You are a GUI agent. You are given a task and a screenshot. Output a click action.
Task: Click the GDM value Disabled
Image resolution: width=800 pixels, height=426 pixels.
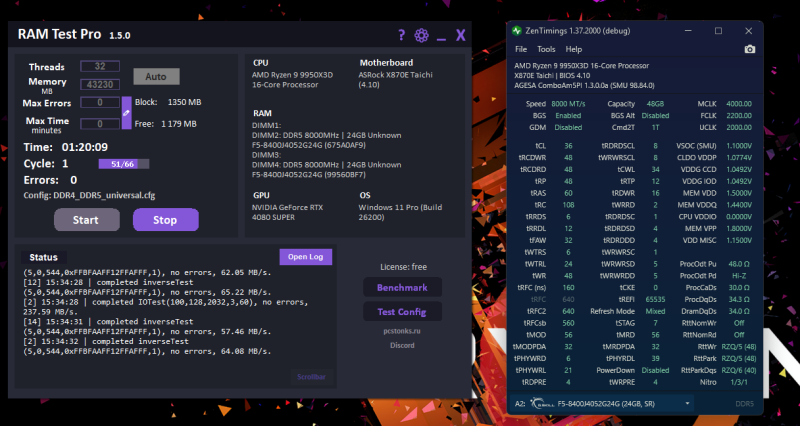[x=568, y=128]
